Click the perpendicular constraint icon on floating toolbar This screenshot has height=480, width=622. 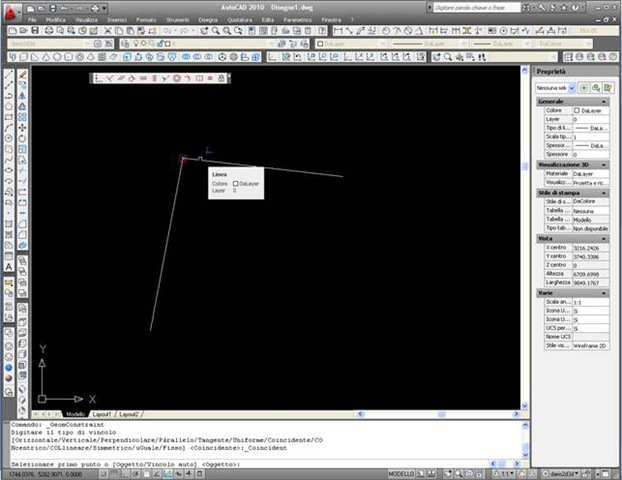point(110,78)
